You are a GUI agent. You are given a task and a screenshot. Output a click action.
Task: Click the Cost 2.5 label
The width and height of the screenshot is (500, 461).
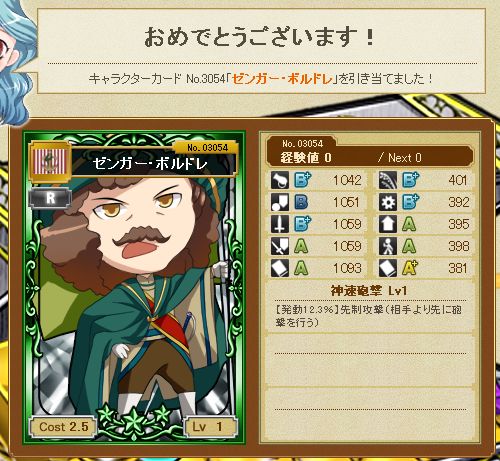[63, 427]
